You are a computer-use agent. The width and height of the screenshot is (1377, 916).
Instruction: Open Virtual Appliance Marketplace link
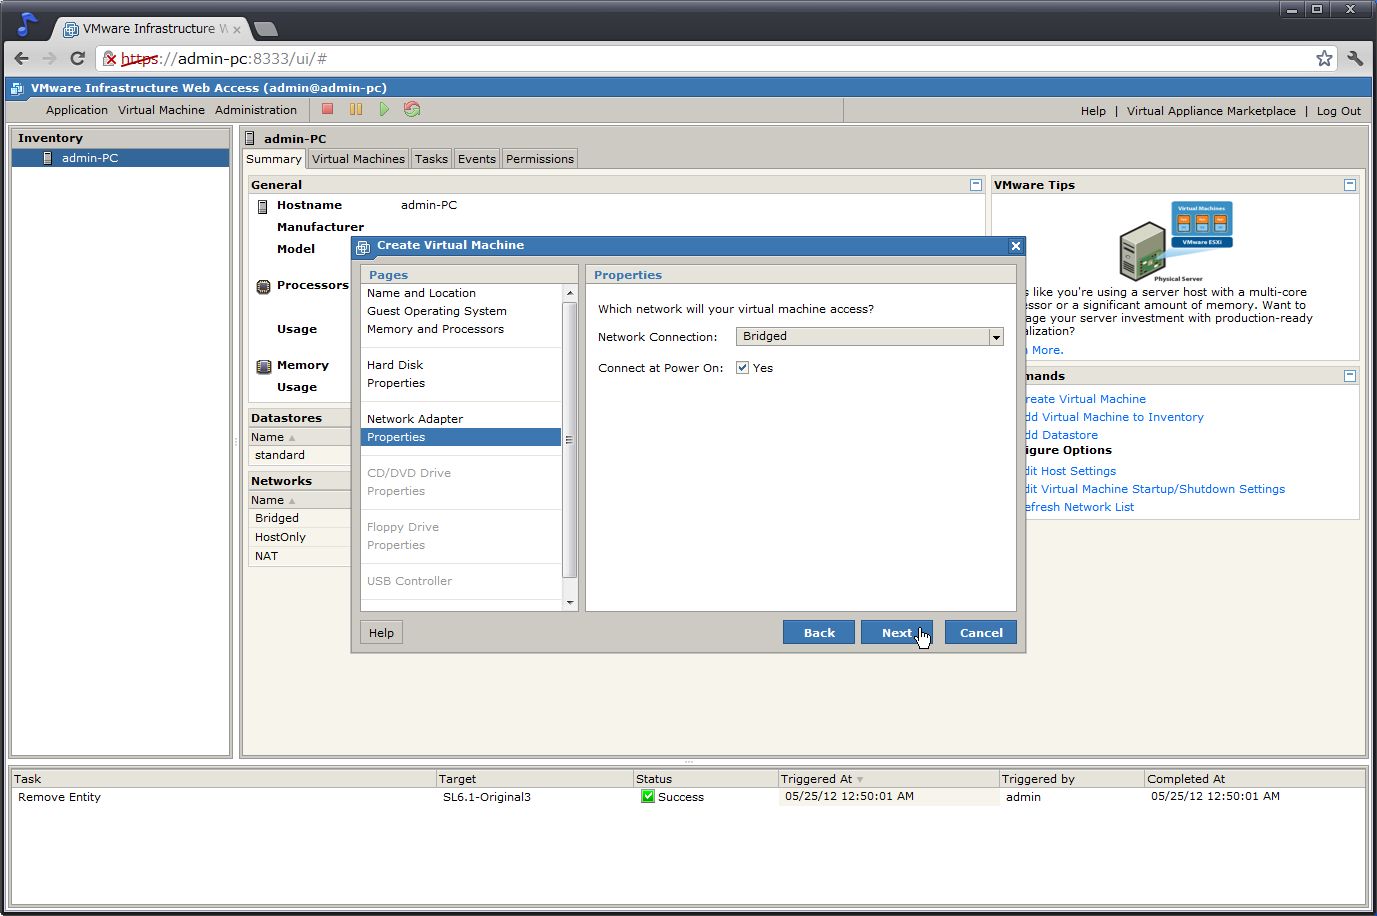[1211, 111]
